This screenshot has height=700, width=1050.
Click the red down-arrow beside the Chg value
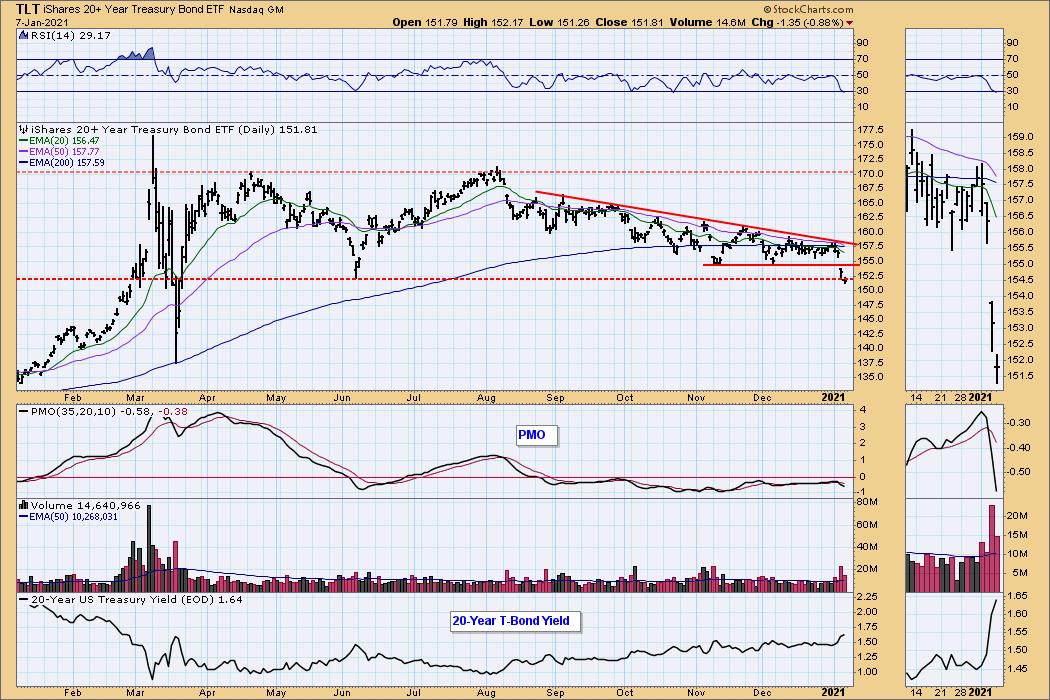(850, 23)
